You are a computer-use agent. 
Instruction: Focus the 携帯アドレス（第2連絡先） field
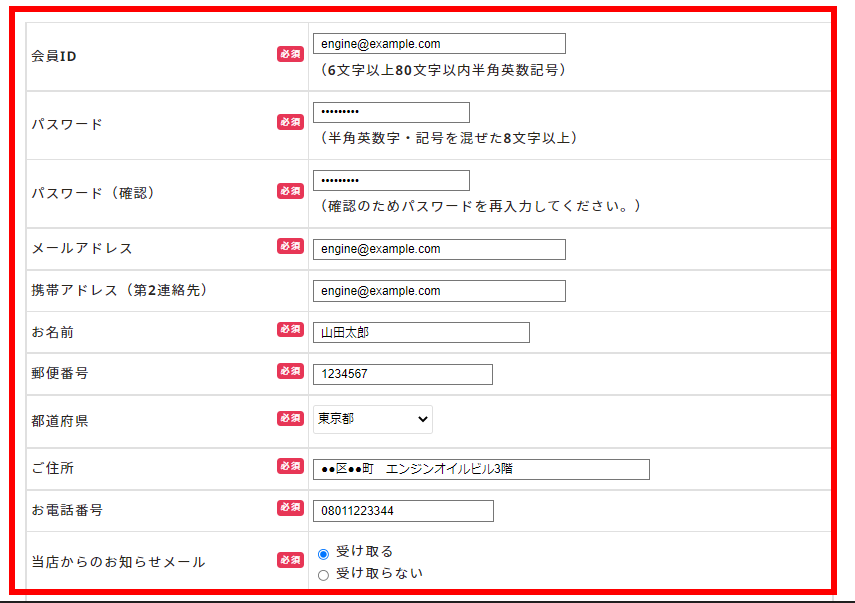click(x=438, y=291)
